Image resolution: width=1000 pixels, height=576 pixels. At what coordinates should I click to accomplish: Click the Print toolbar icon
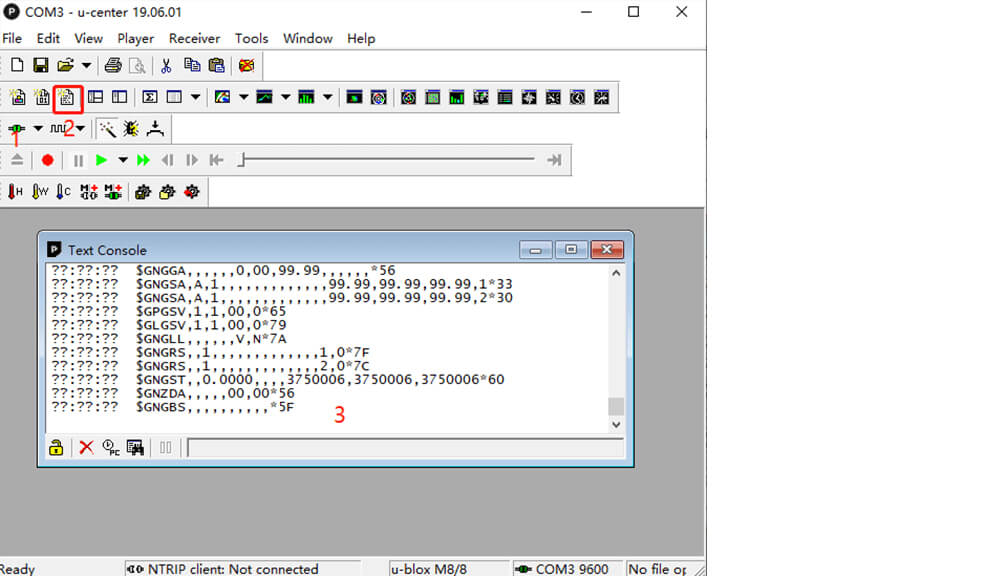[113, 66]
